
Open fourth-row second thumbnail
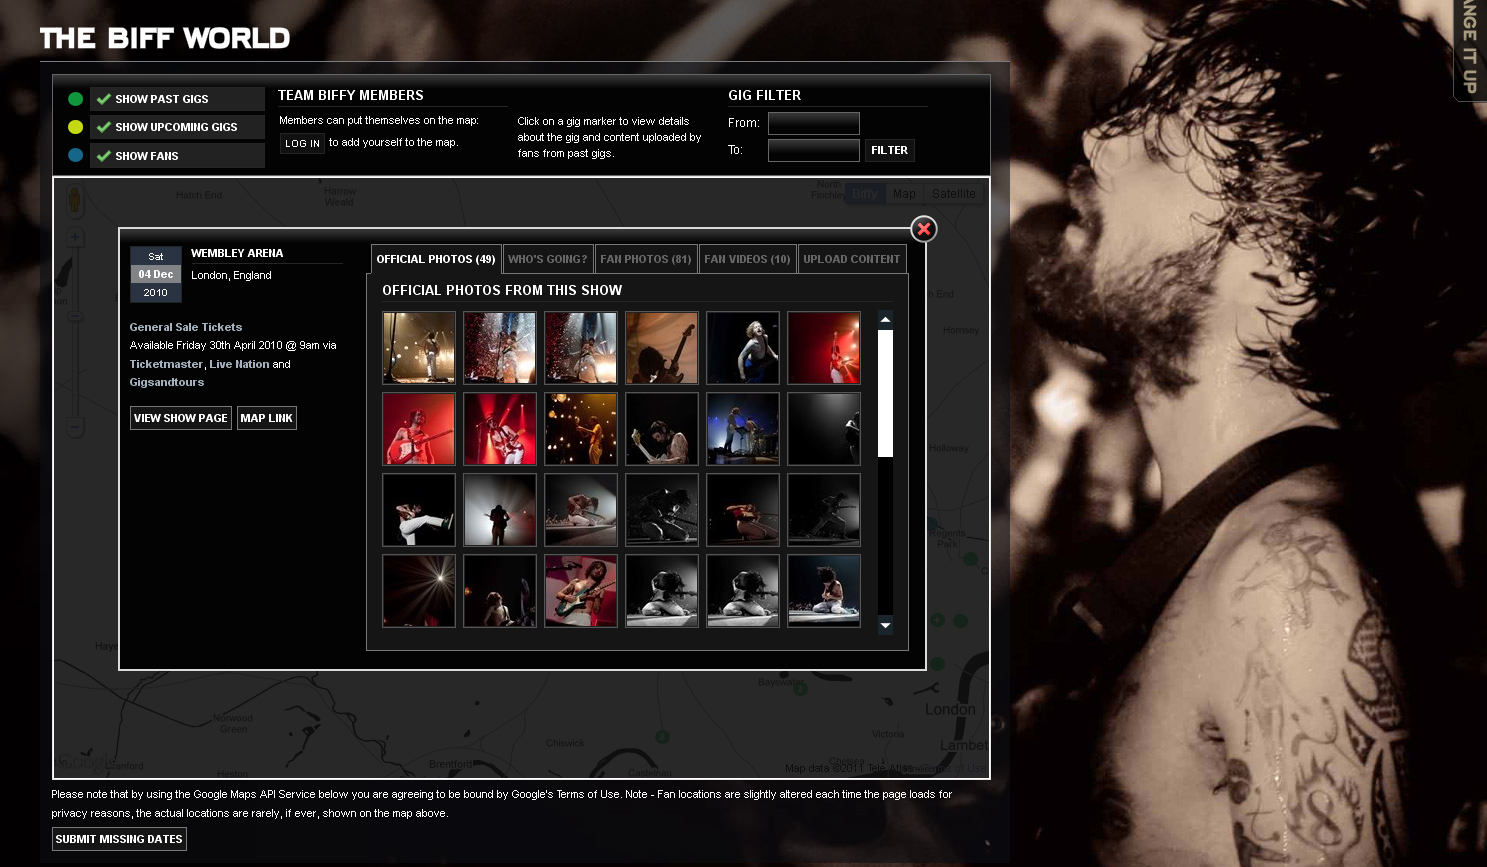point(500,591)
